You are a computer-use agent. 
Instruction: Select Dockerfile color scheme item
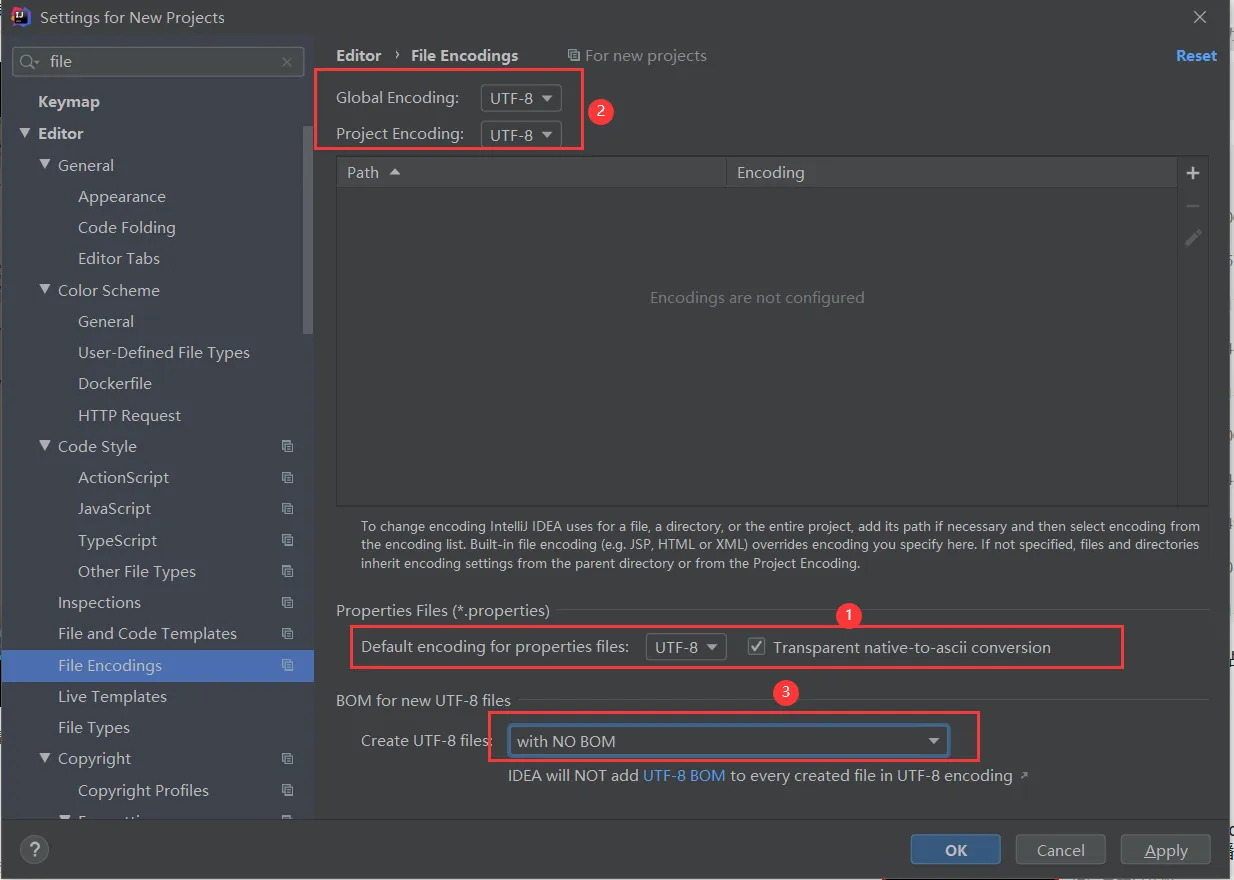[116, 384]
